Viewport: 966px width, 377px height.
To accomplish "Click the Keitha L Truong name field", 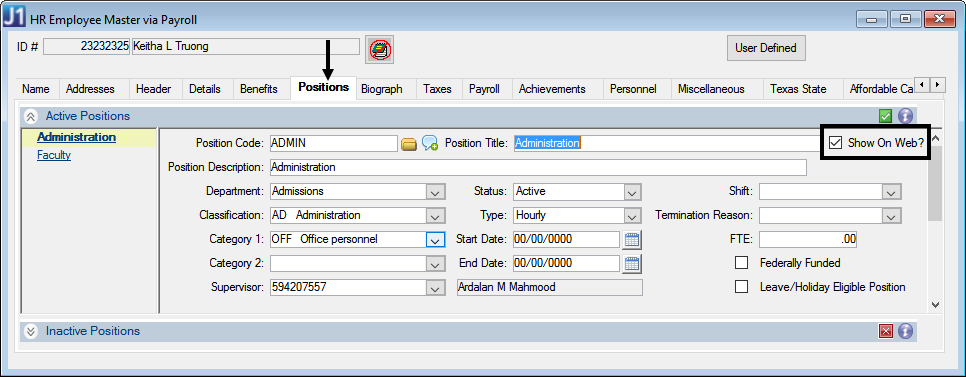I will point(245,47).
